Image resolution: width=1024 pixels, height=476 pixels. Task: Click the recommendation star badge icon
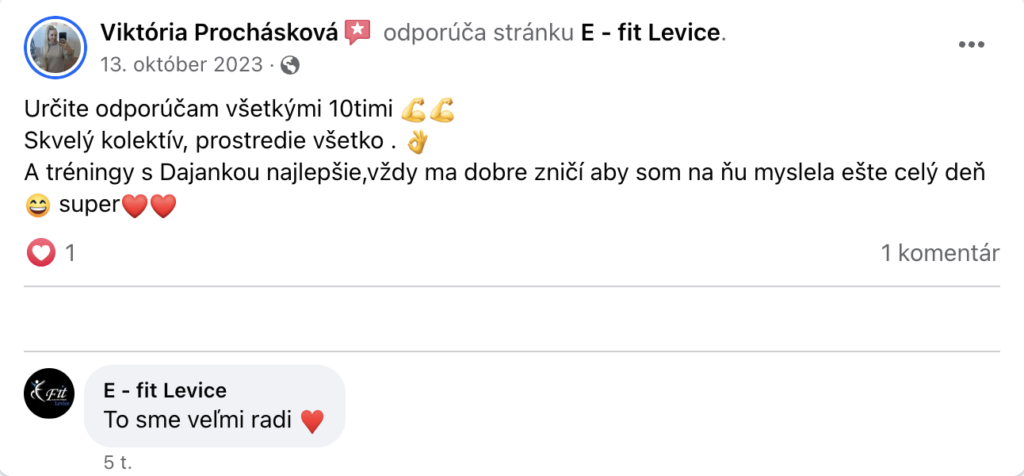(357, 32)
